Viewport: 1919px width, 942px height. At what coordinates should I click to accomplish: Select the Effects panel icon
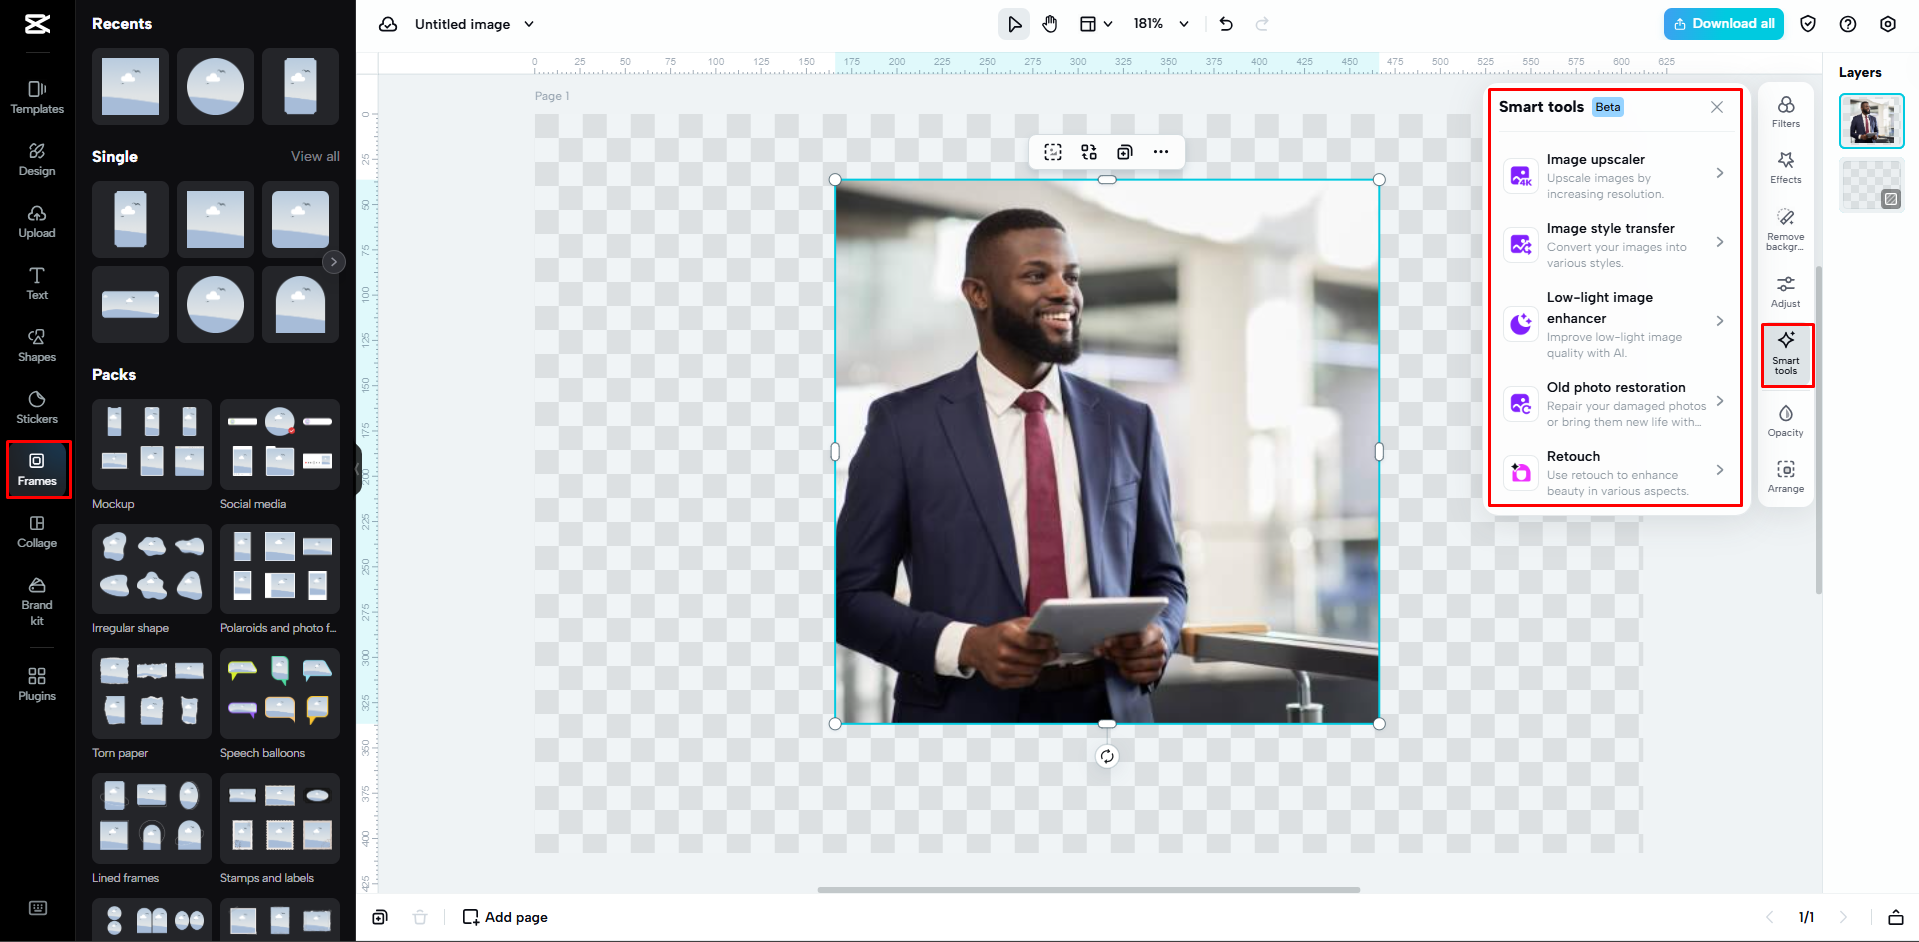pyautogui.click(x=1785, y=166)
